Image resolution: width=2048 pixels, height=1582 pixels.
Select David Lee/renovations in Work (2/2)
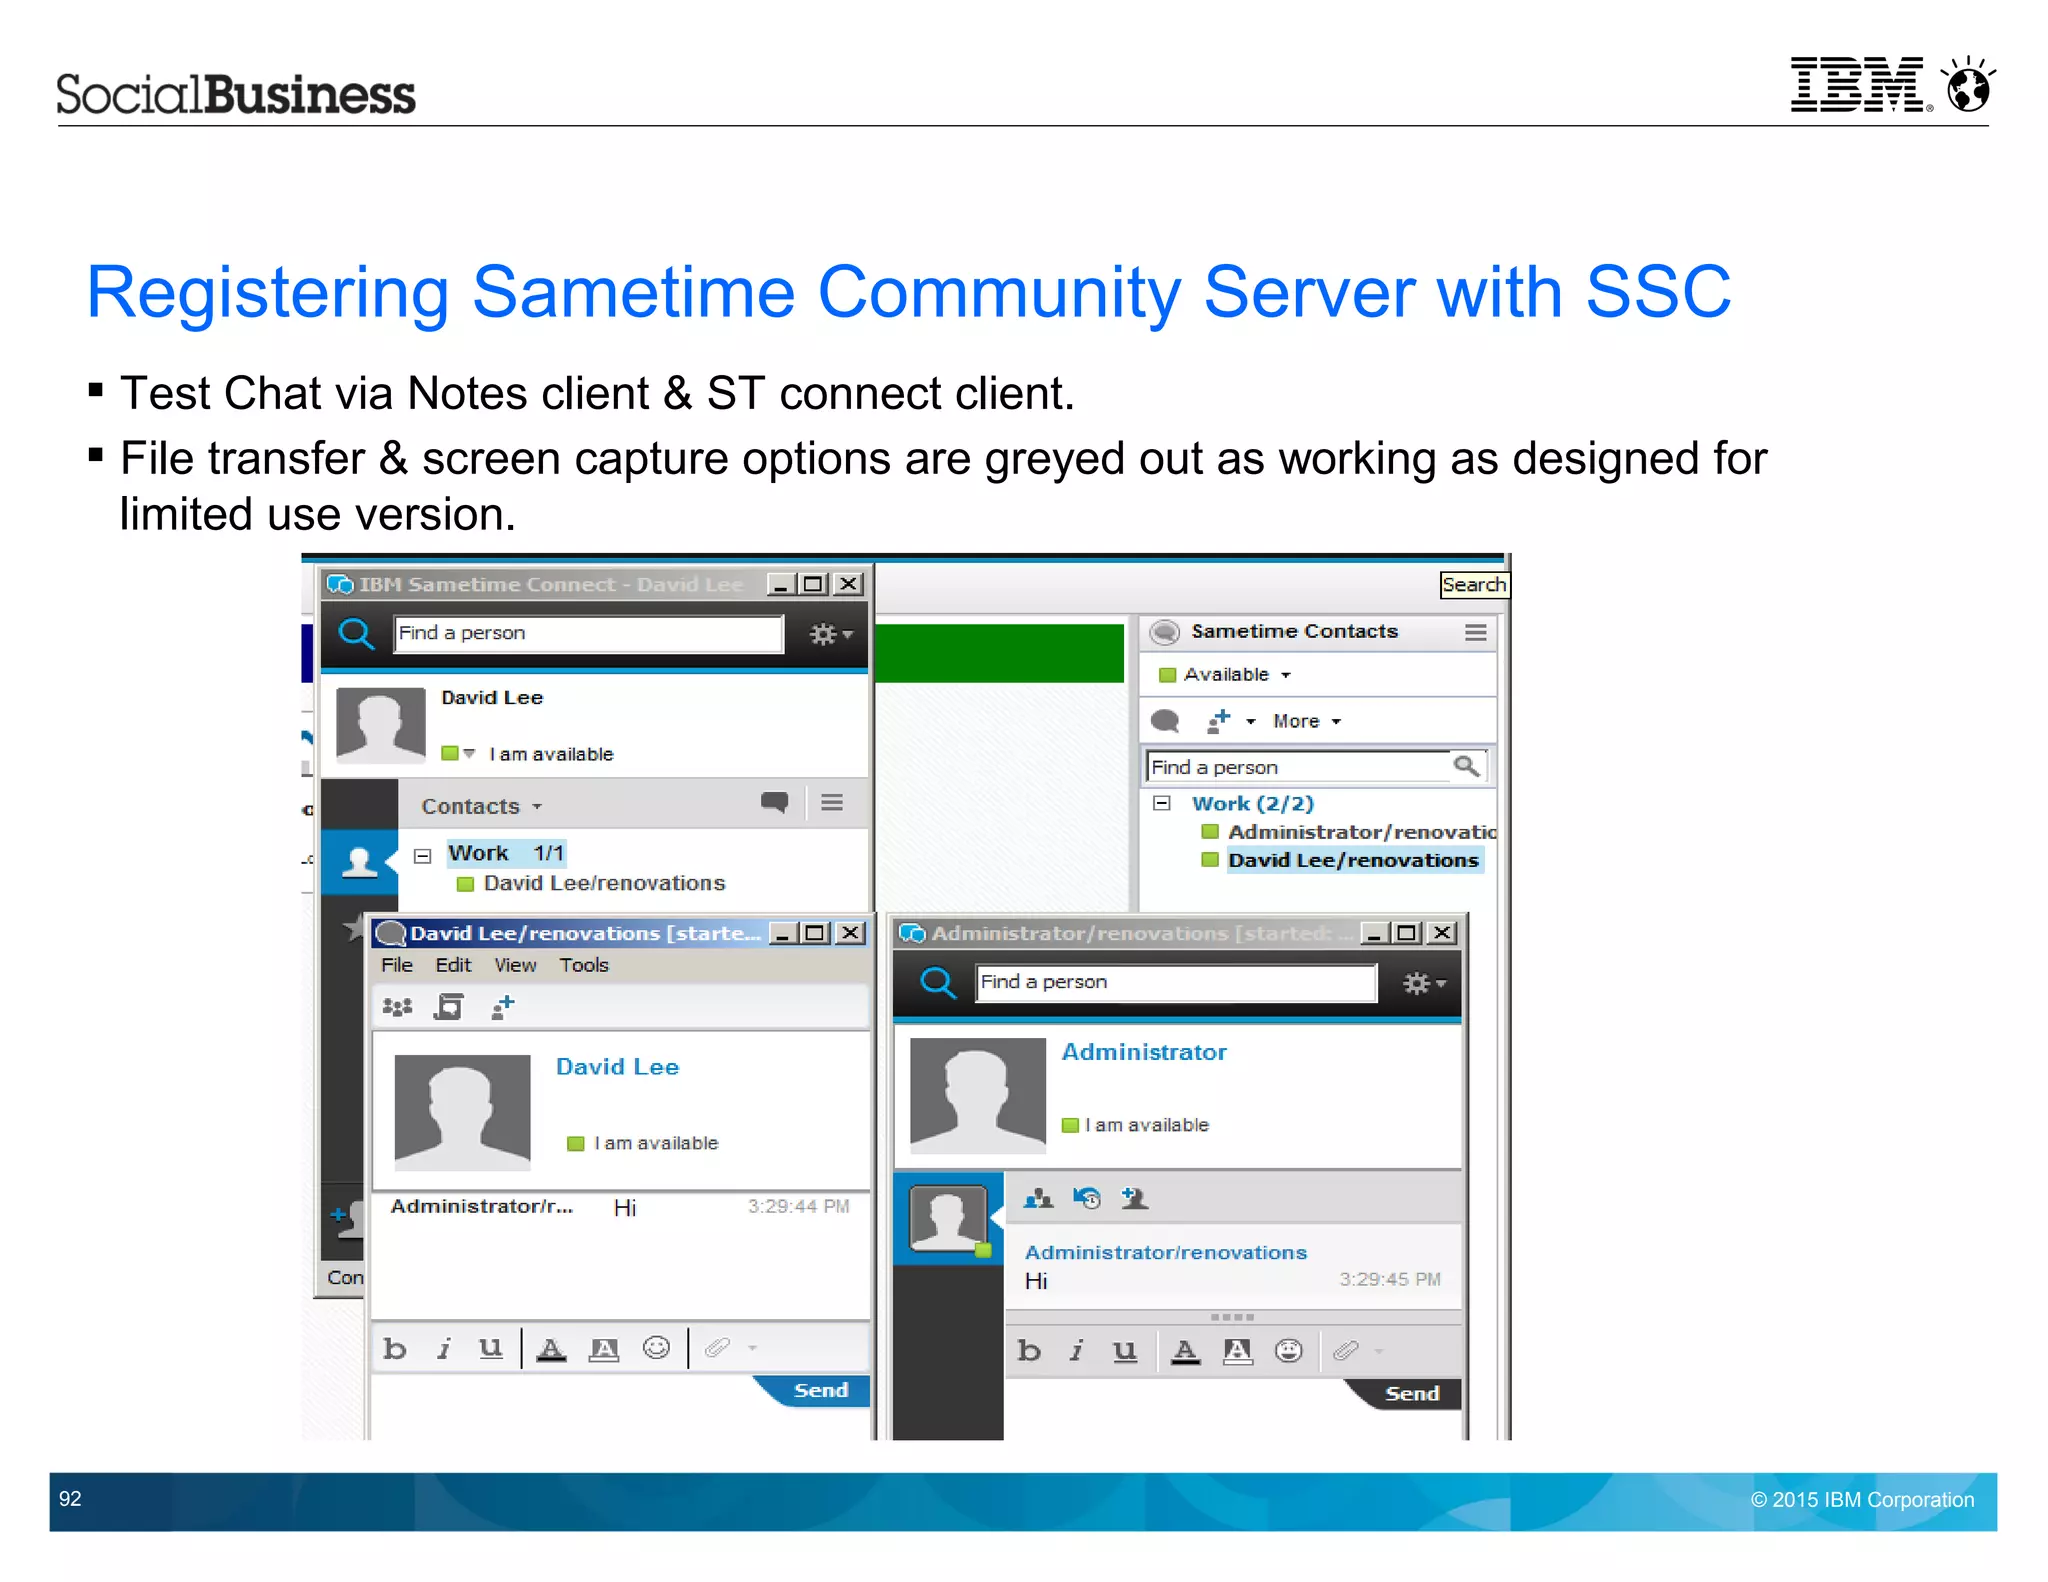pos(1342,860)
